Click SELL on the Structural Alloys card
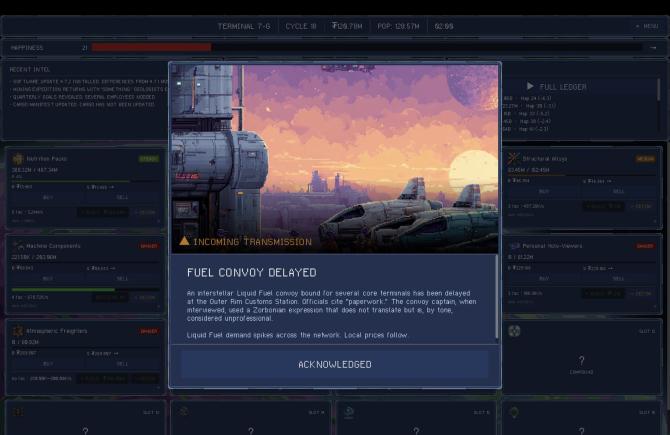The height and width of the screenshot is (435, 670). (x=618, y=191)
